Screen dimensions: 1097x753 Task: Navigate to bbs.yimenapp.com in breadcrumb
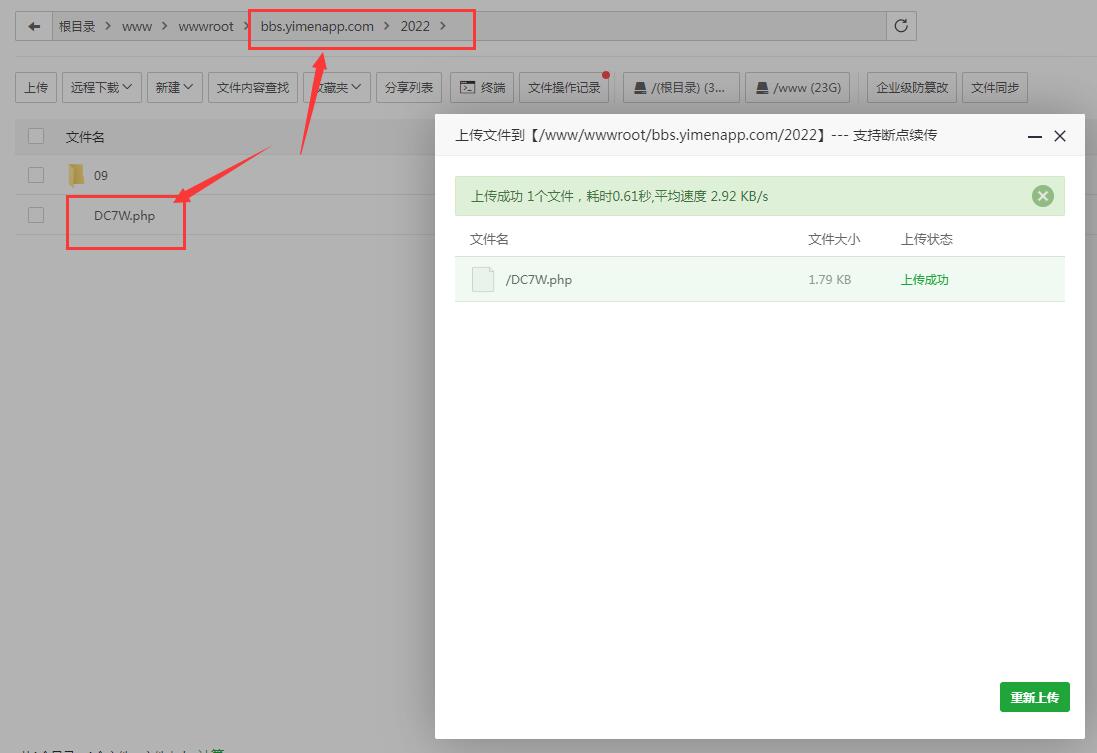[x=317, y=27]
